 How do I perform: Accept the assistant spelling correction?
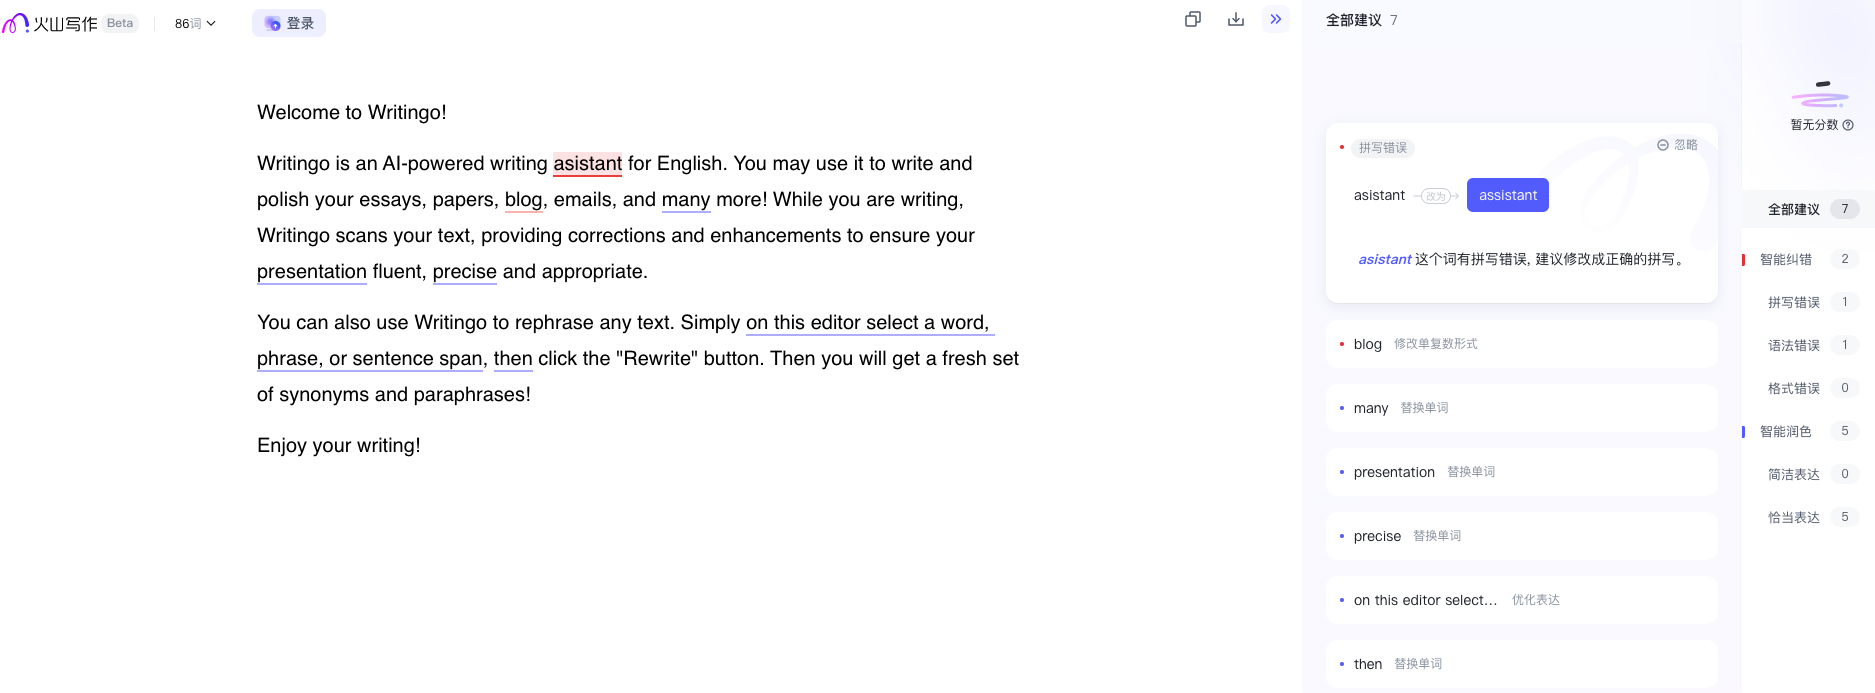[1507, 195]
